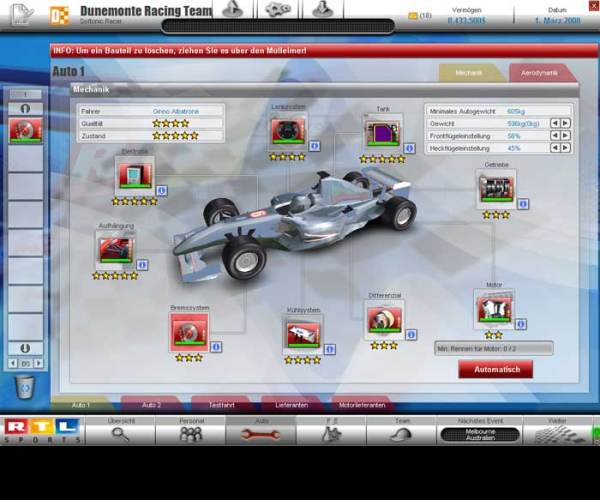Screen dimensions: 600x500
Task: Click the Automatisch button
Action: click(496, 369)
